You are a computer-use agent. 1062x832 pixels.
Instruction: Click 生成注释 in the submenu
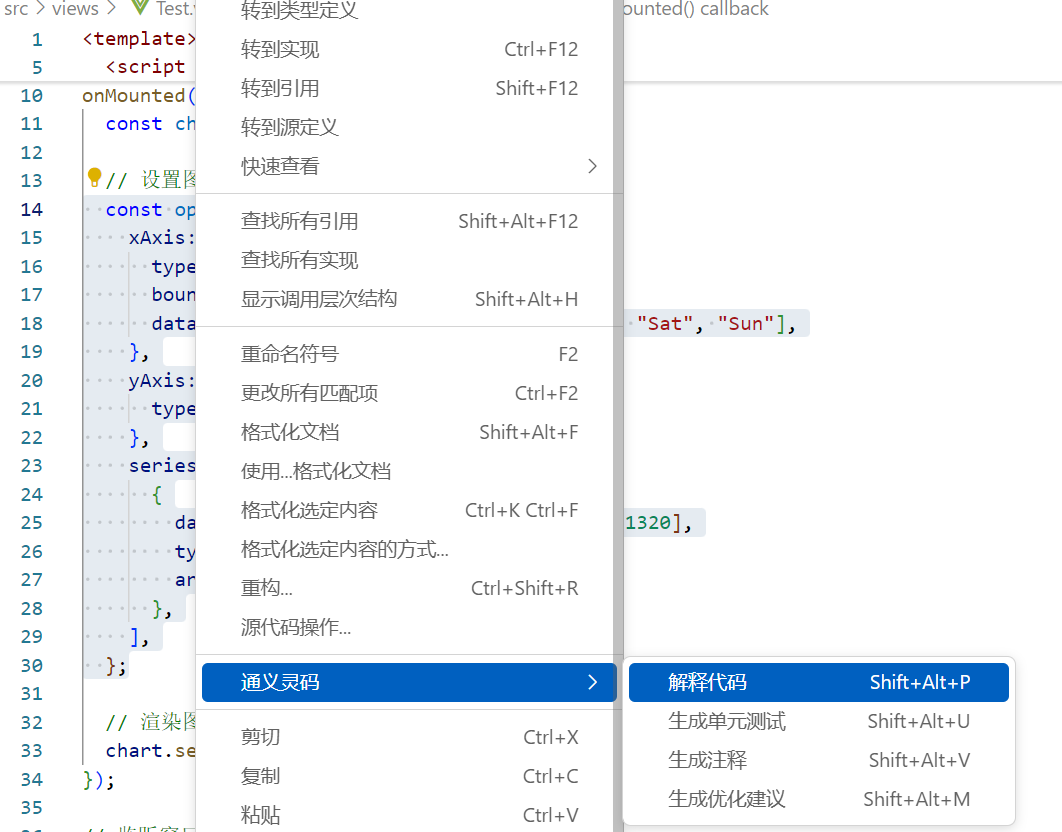click(819, 760)
